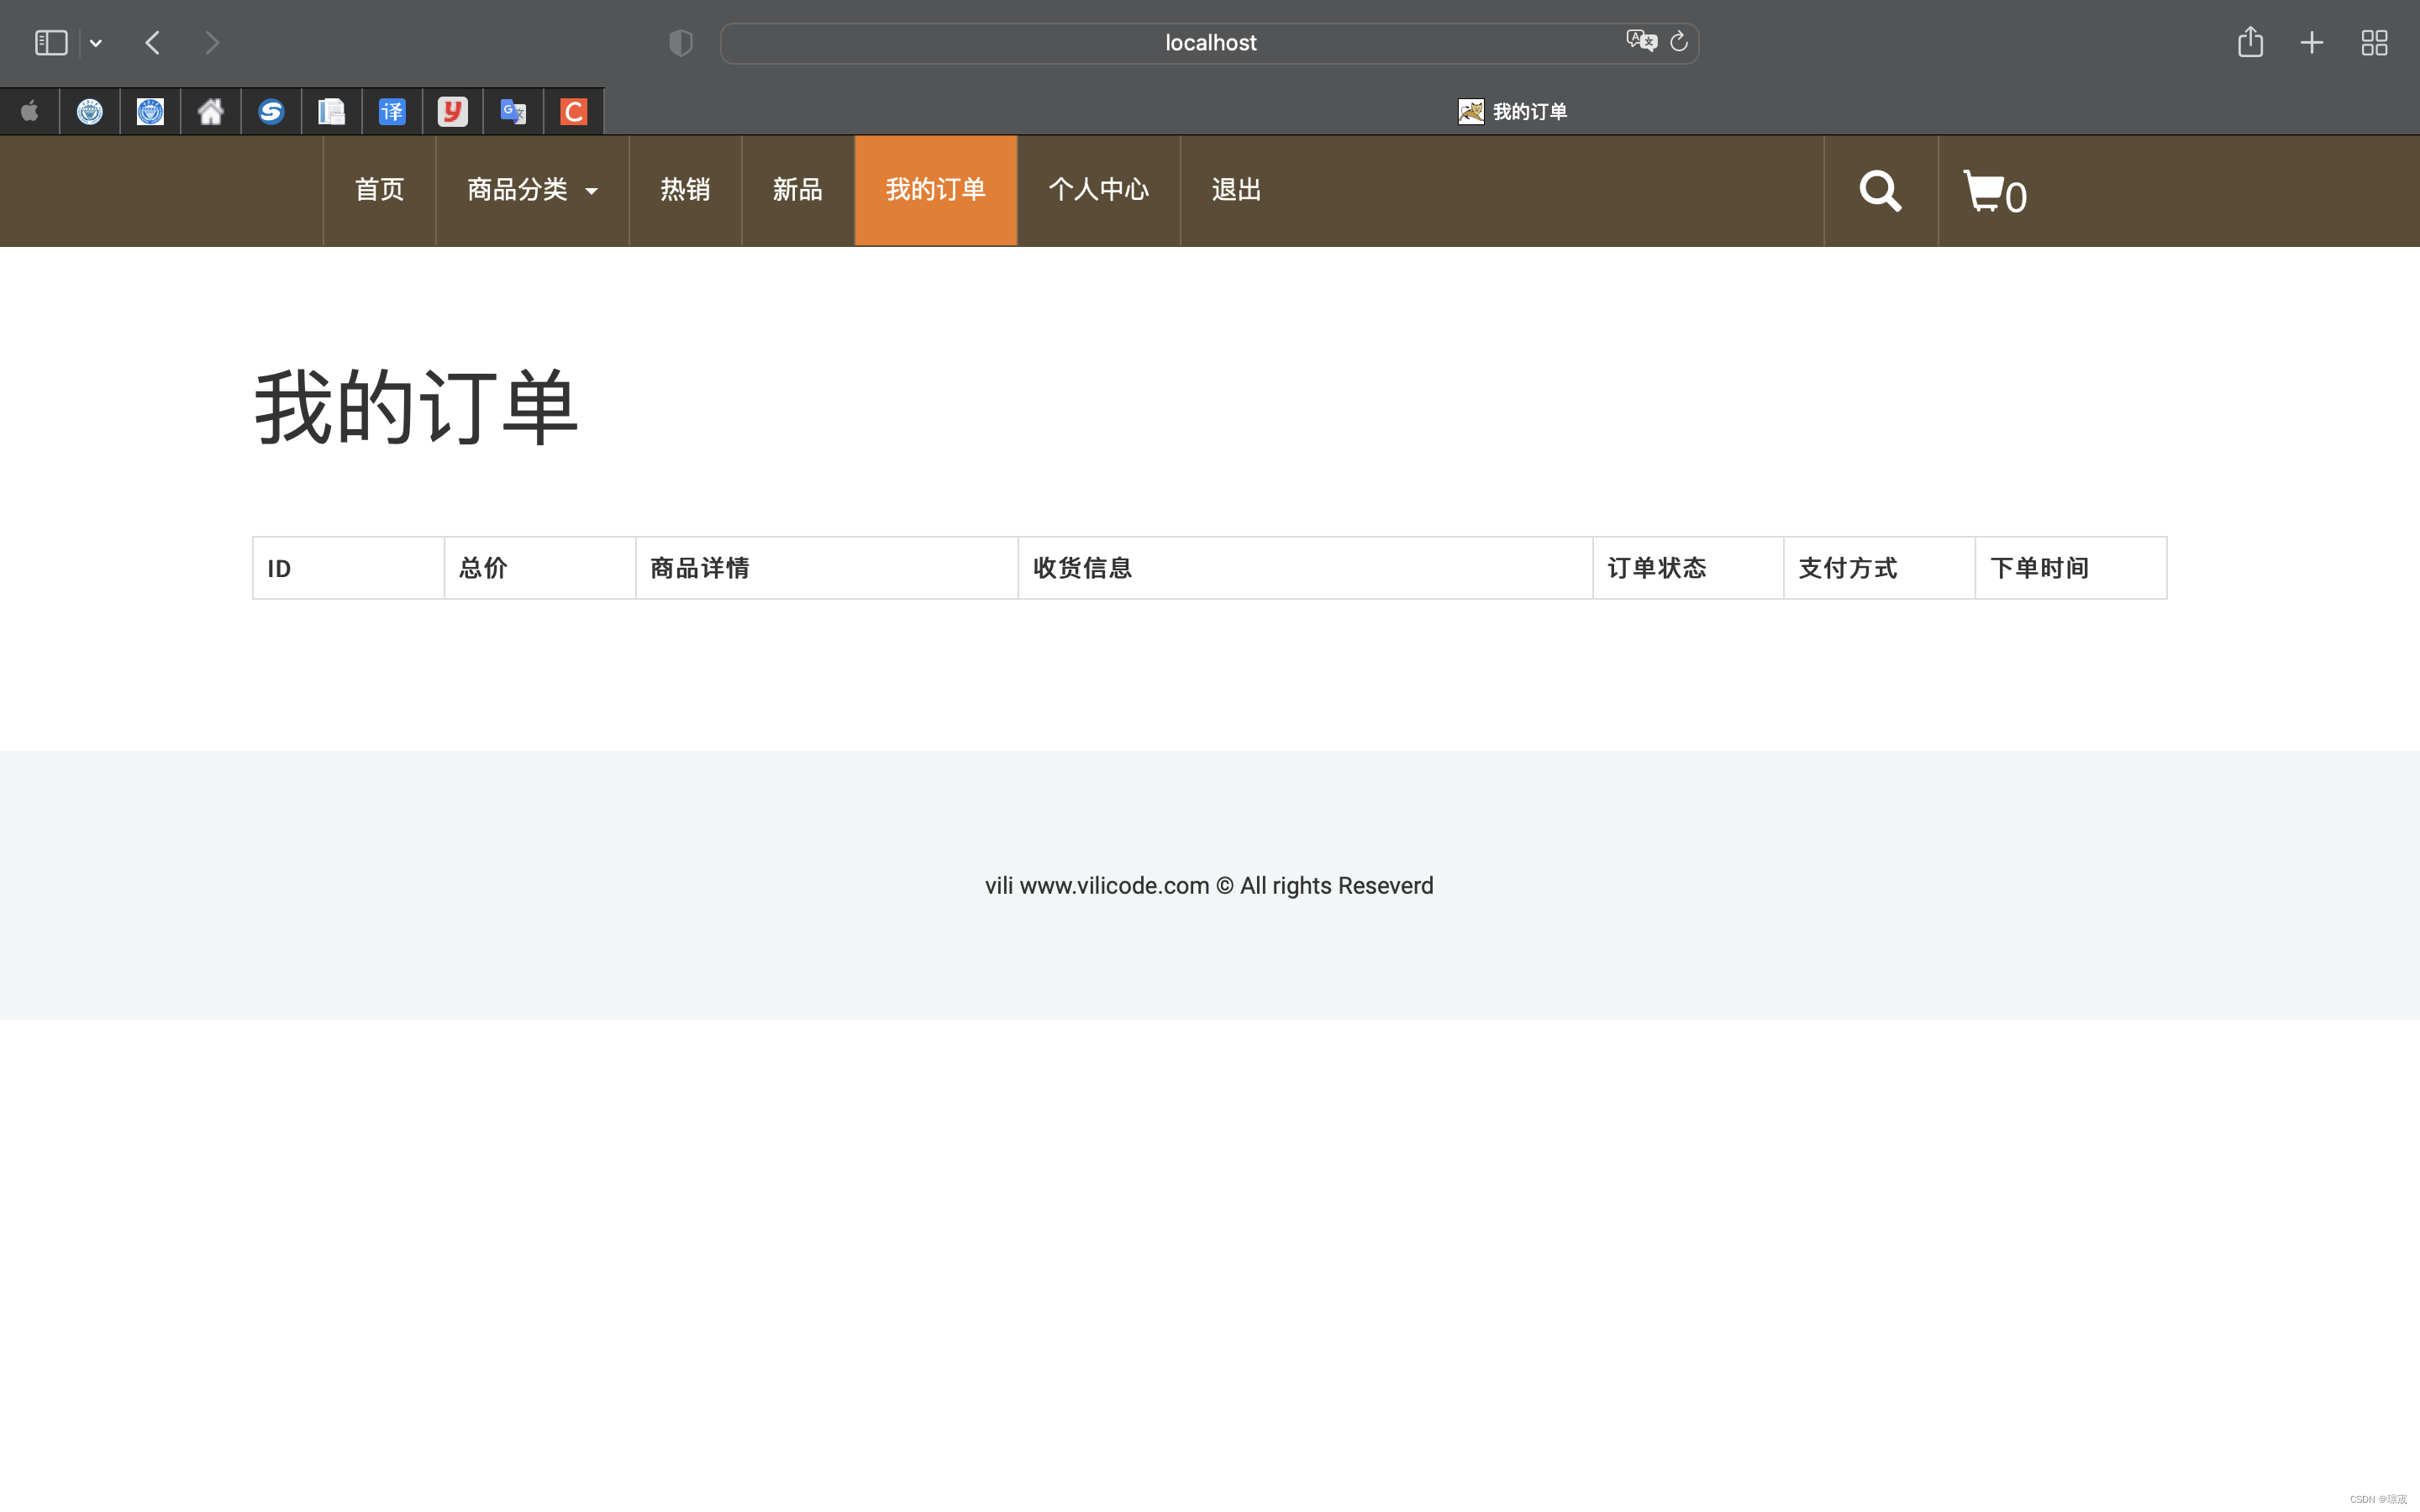Open the orange C pinned tab
This screenshot has height=1512, width=2420.
573,111
